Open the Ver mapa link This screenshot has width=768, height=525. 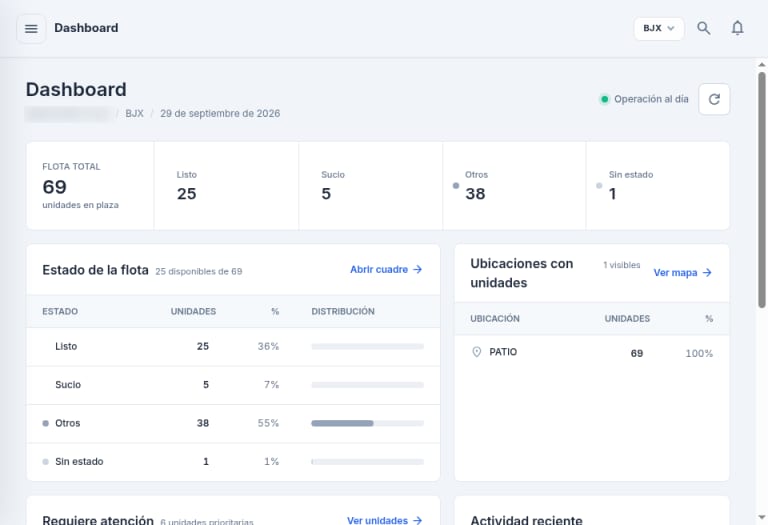682,273
